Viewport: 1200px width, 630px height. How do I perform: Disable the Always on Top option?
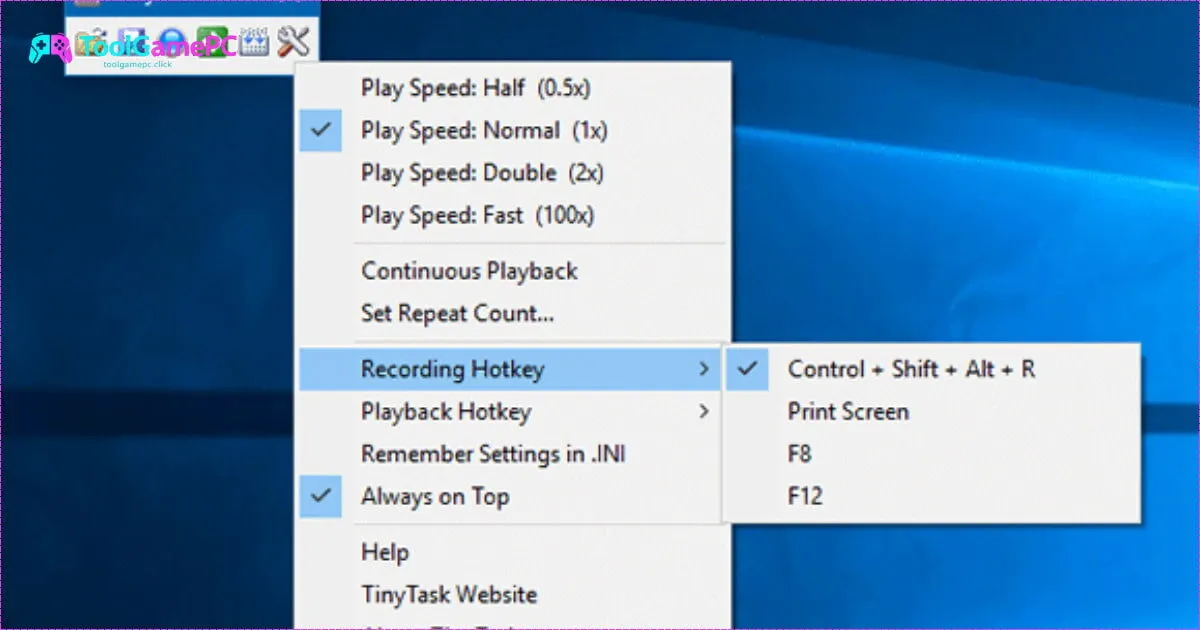[435, 496]
